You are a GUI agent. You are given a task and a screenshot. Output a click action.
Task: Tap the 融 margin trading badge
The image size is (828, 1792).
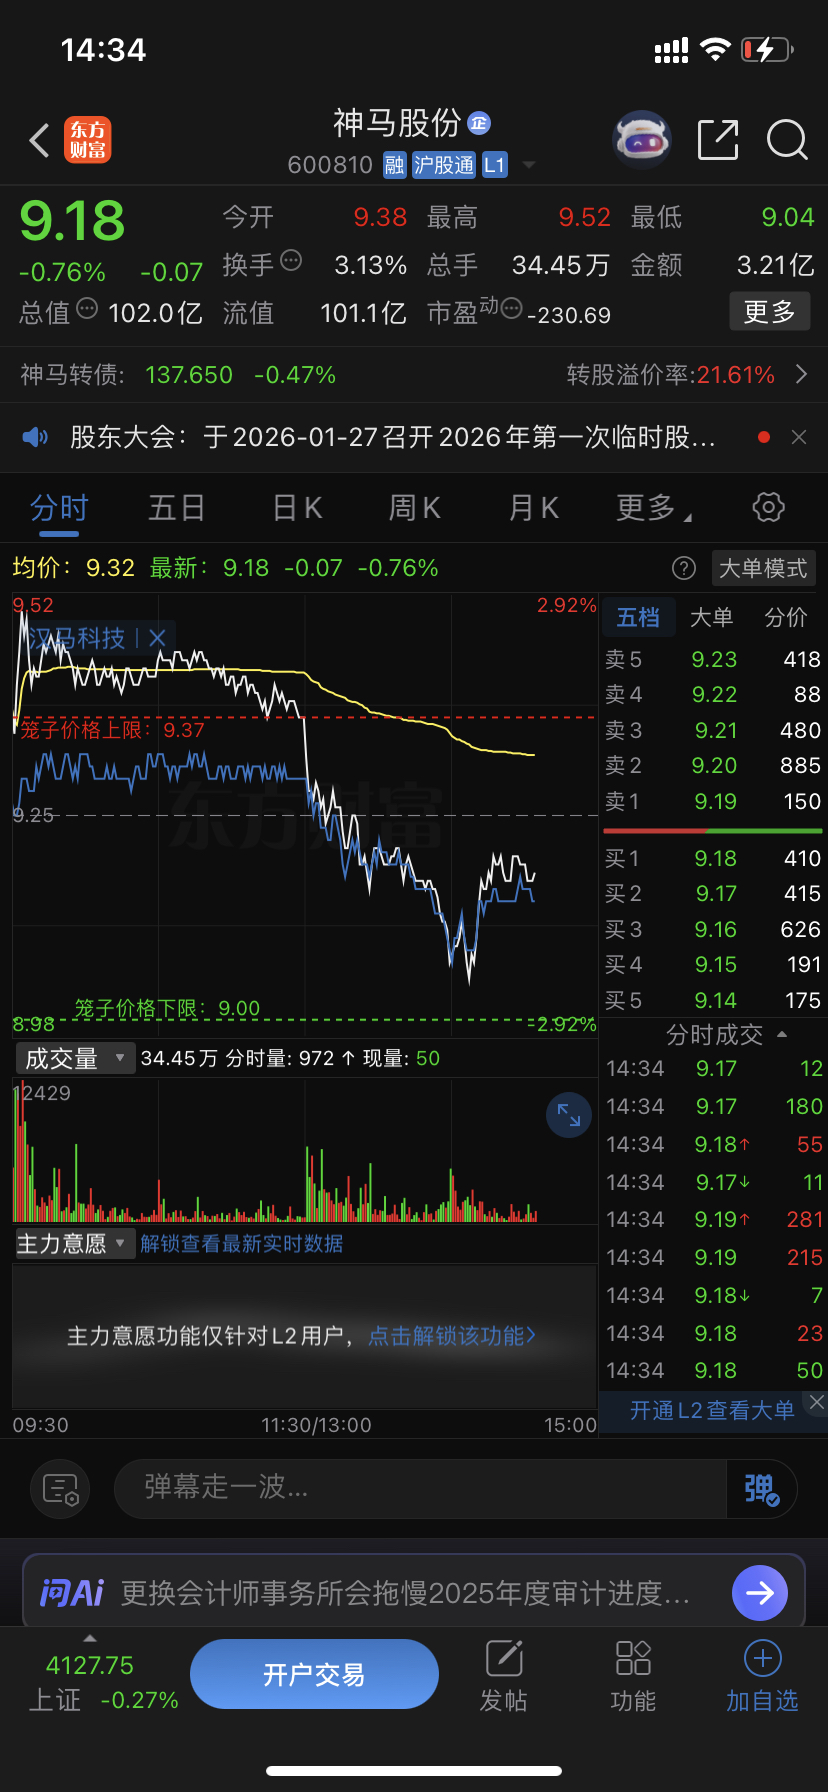(395, 165)
